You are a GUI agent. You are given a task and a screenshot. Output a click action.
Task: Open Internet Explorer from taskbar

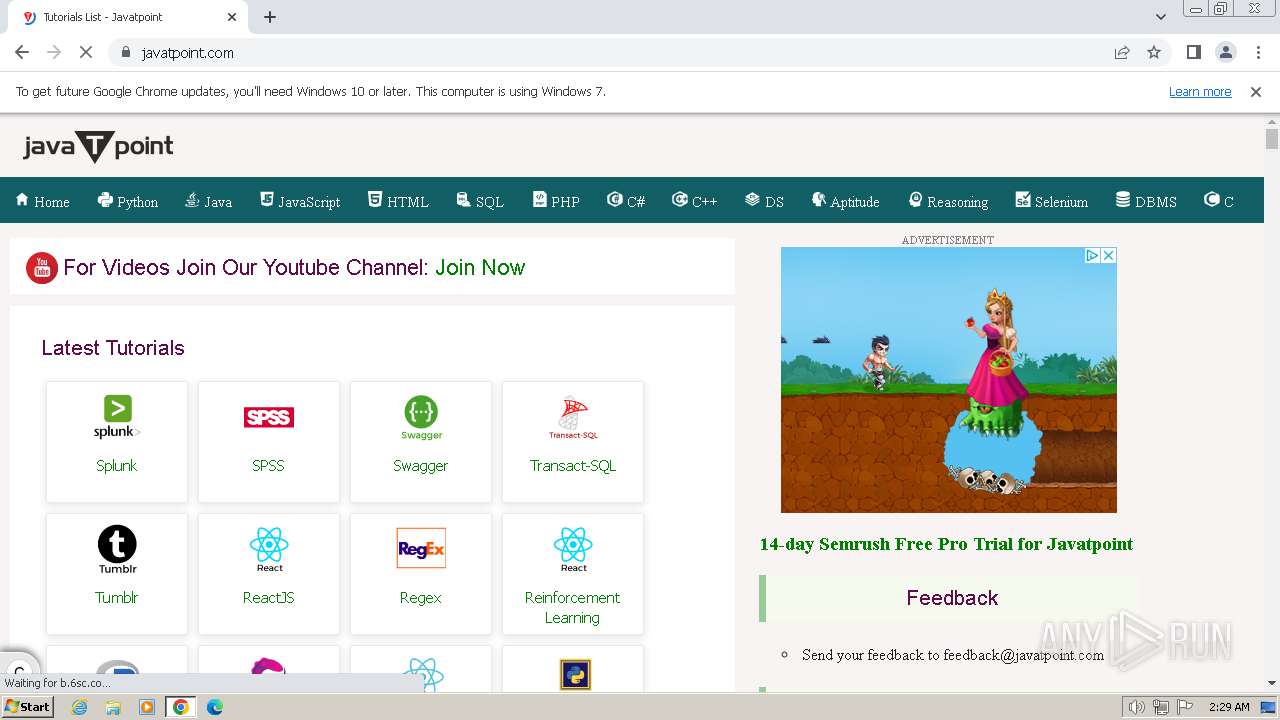click(80, 707)
